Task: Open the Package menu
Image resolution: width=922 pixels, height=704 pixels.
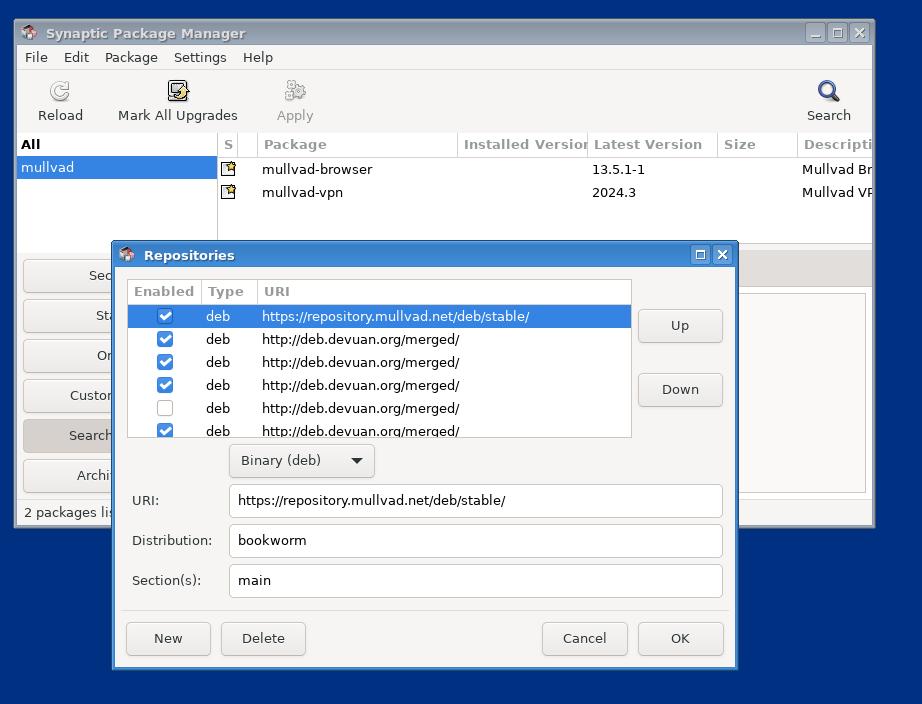Action: click(131, 57)
